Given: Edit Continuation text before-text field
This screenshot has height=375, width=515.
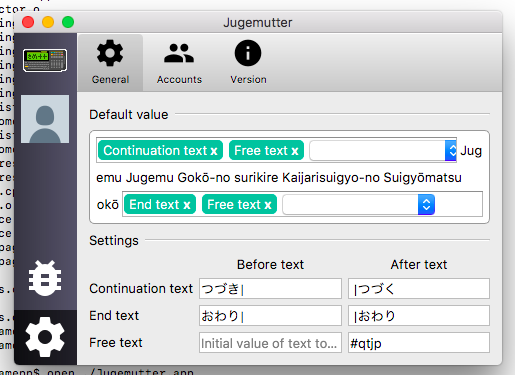Looking at the screenshot, I should point(270,289).
